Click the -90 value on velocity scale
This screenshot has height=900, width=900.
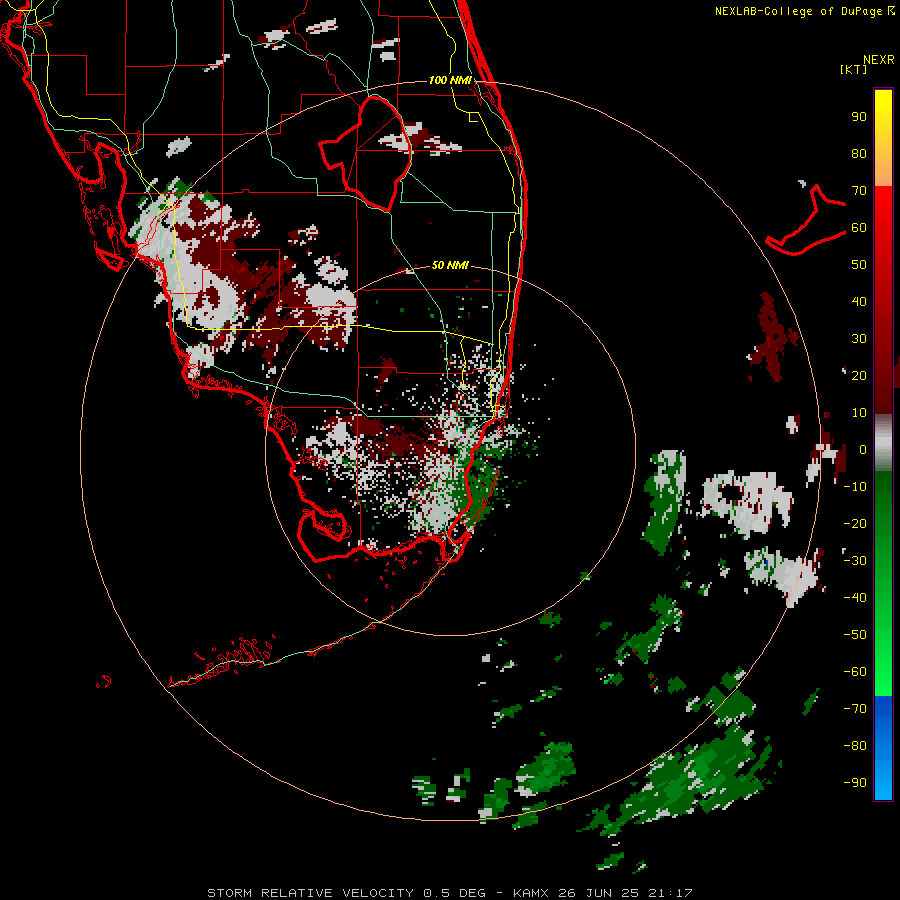[855, 783]
